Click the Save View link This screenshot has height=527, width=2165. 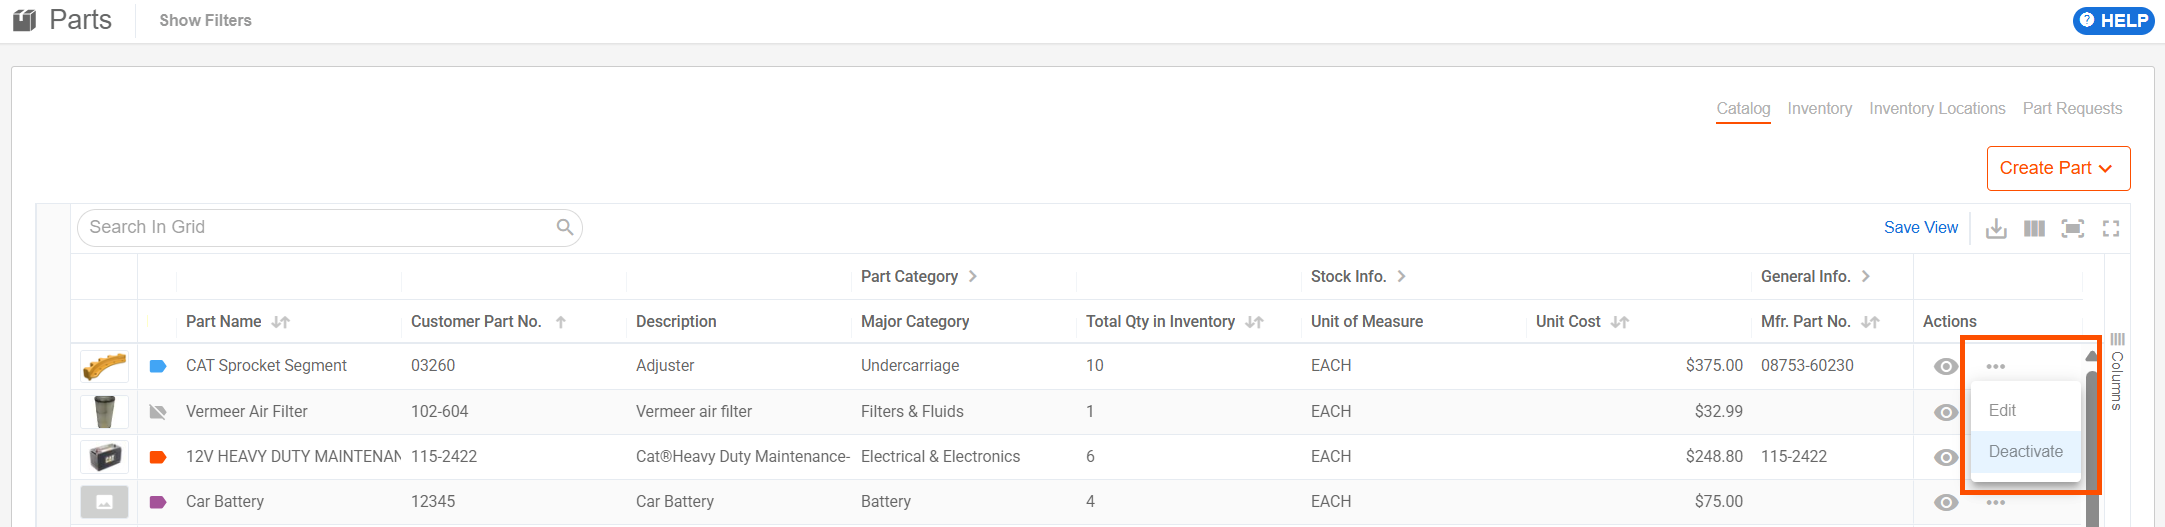(x=1921, y=227)
